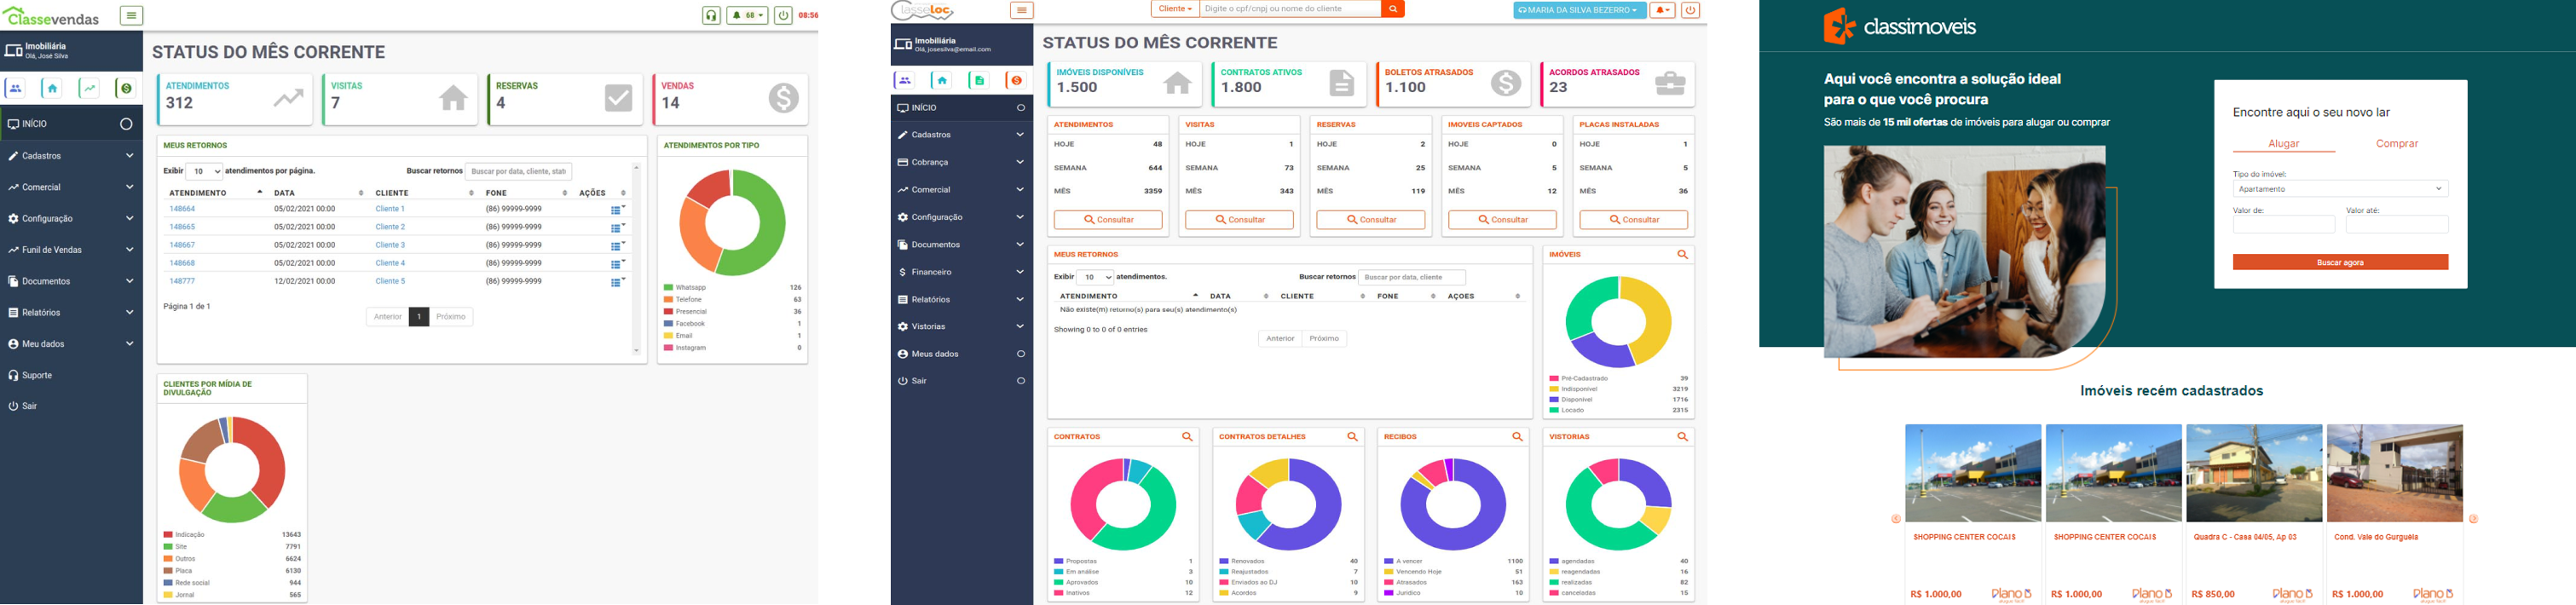Click the magnifier icon on the Vistorias chart panel
The height and width of the screenshot is (605, 2576).
point(1682,437)
